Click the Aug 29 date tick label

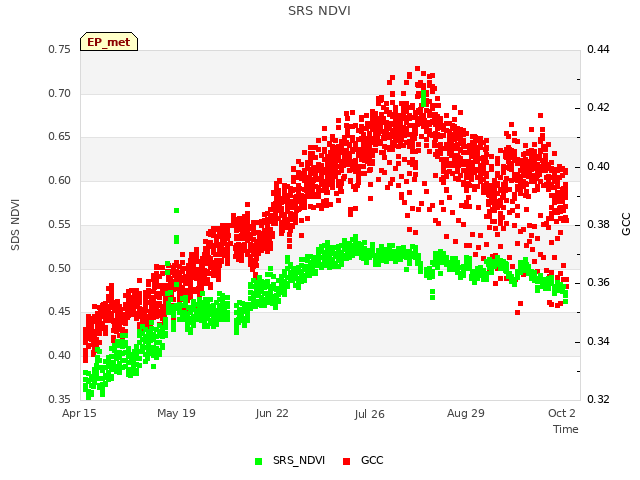click(x=466, y=413)
